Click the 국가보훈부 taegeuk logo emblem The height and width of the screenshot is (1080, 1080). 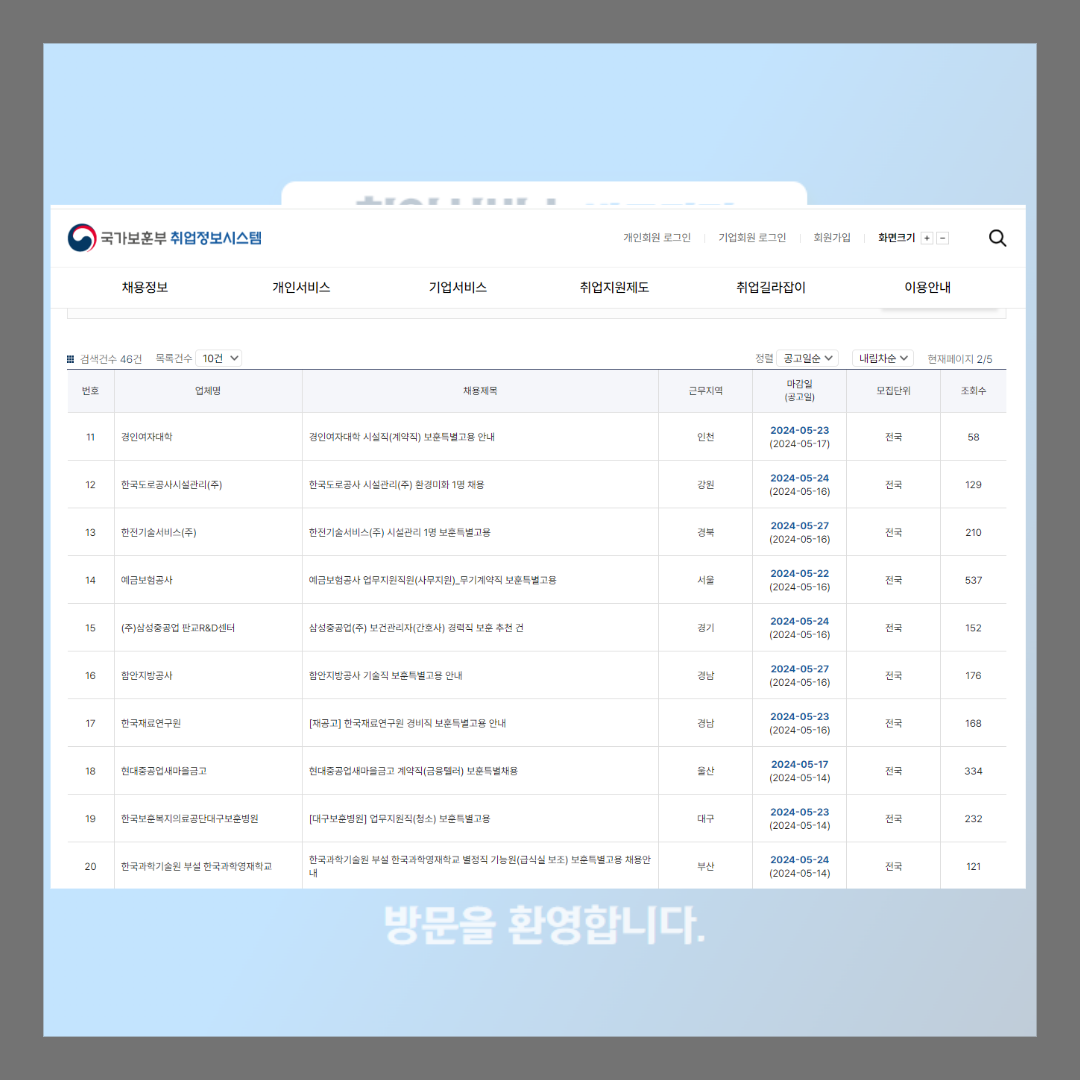79,237
